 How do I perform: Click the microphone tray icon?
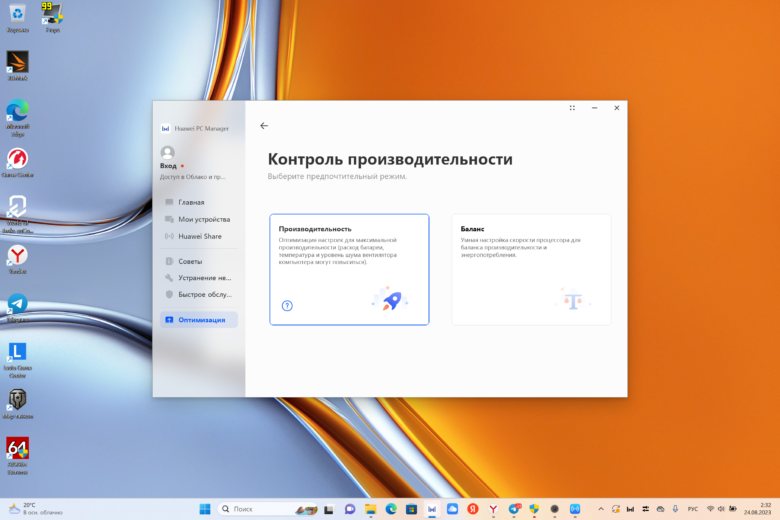[675, 509]
